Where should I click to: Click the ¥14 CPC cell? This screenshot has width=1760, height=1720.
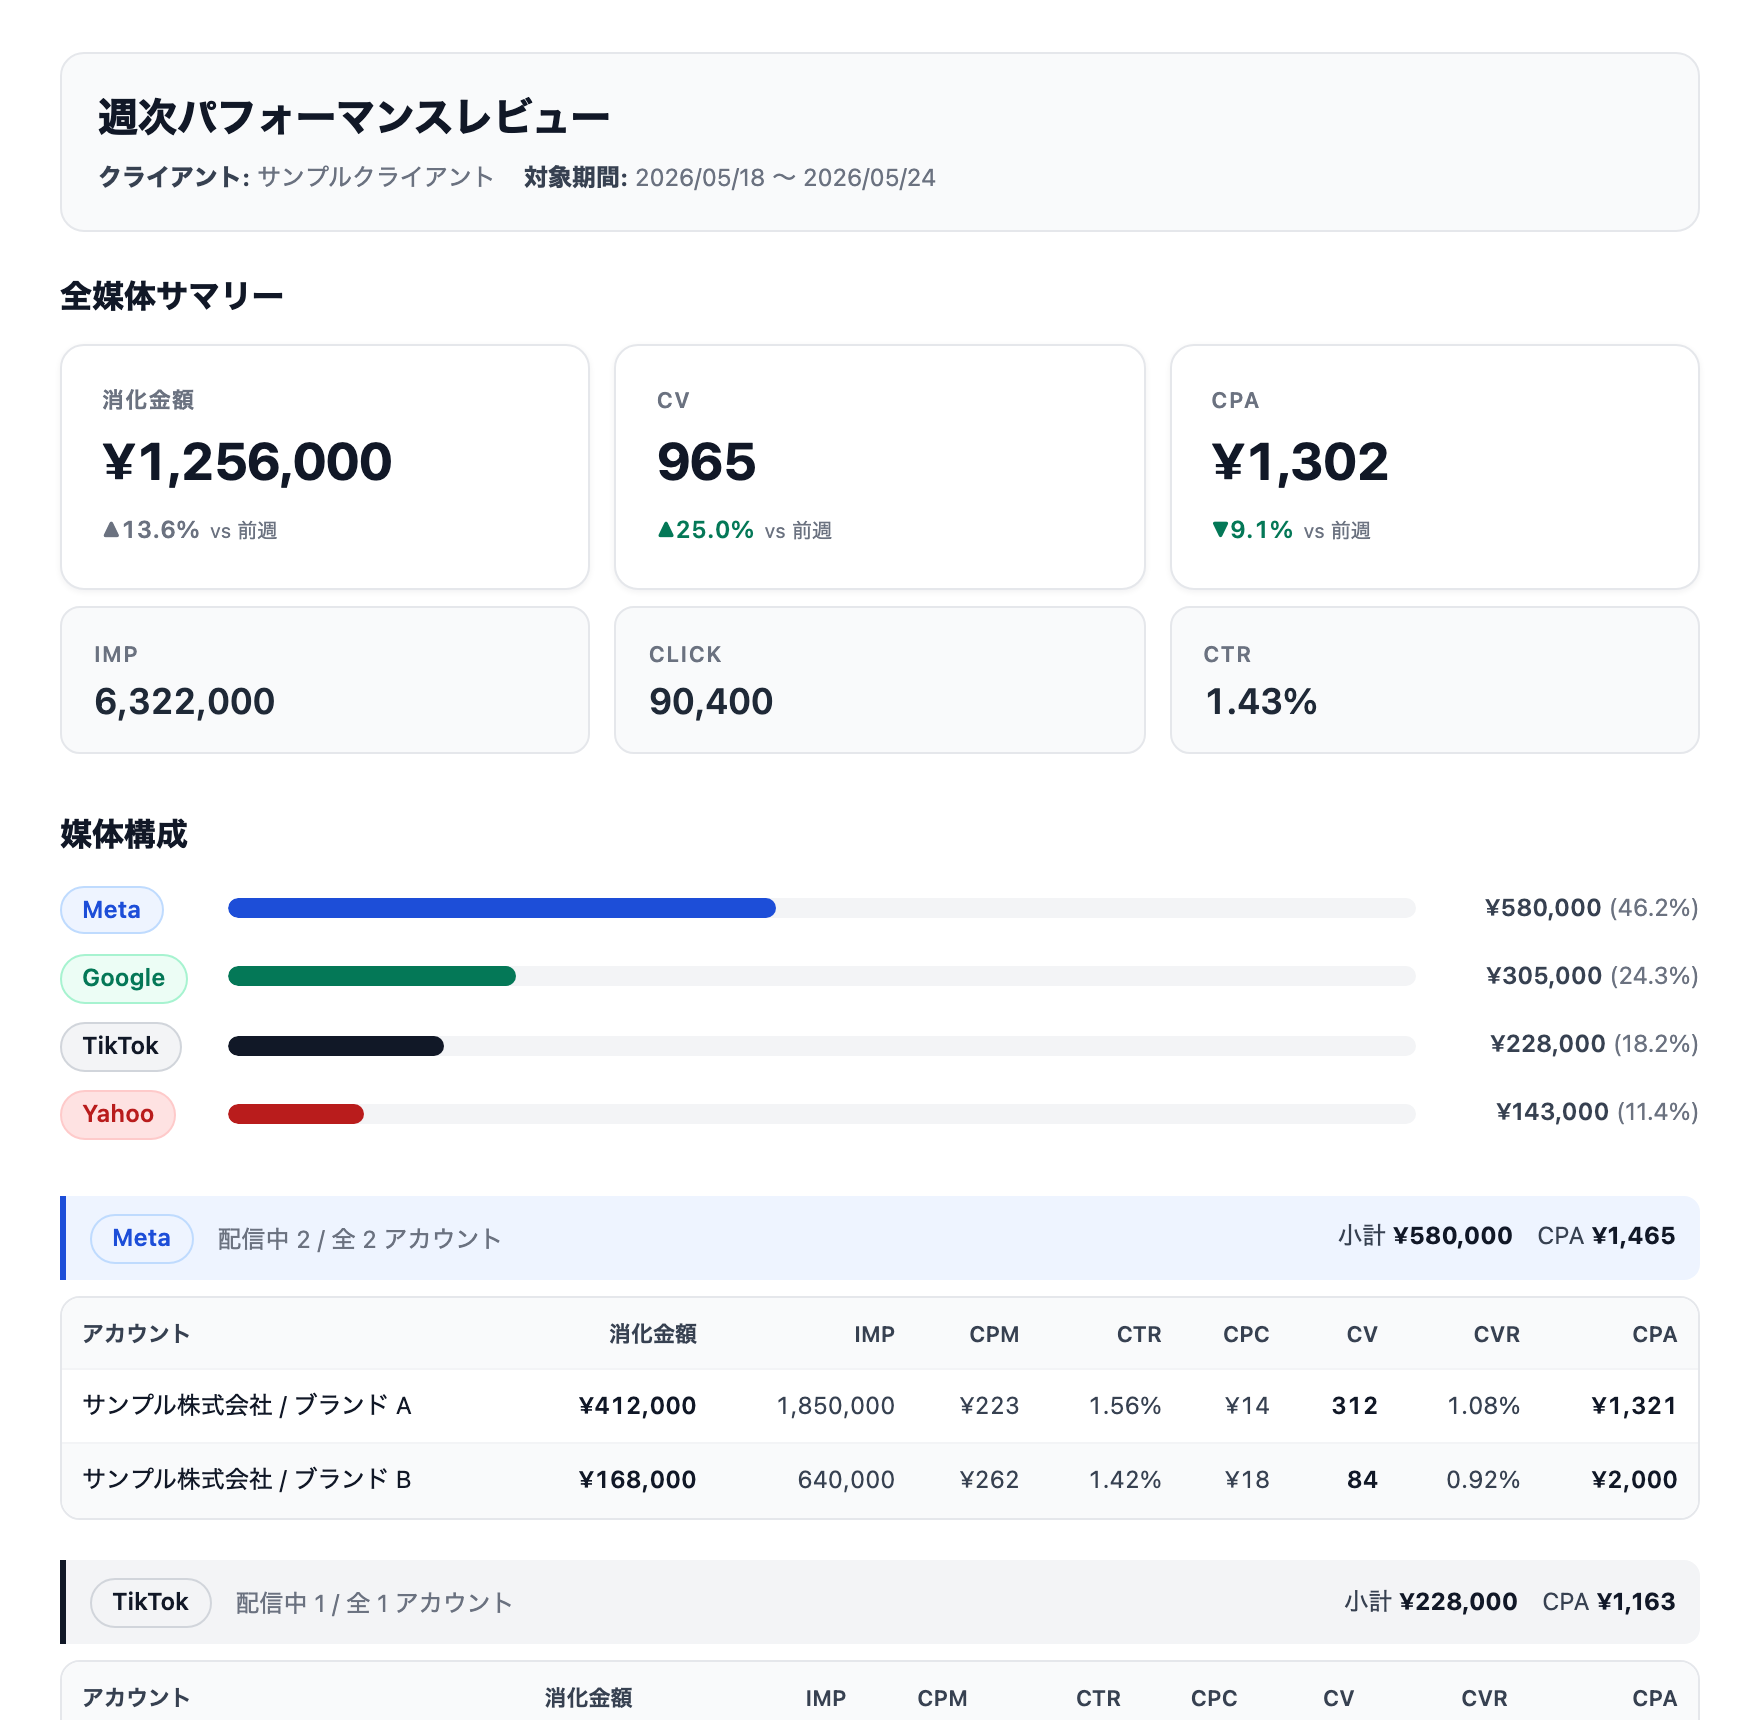(1247, 1406)
